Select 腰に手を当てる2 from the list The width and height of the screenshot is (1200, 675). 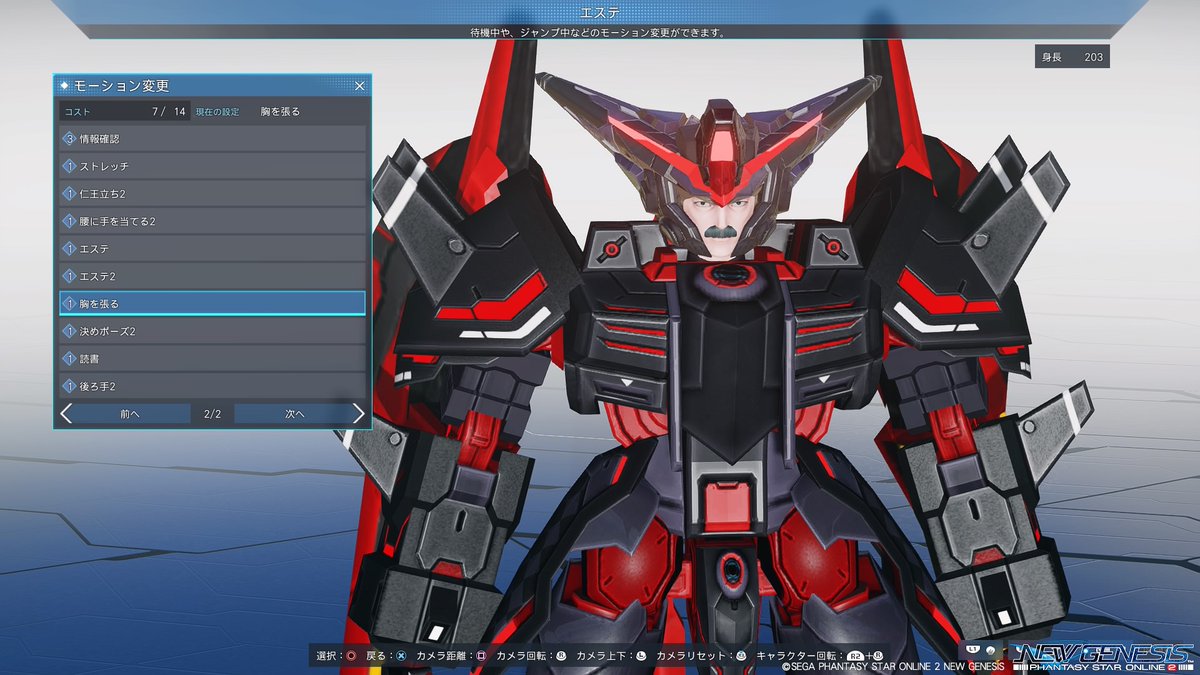click(212, 221)
